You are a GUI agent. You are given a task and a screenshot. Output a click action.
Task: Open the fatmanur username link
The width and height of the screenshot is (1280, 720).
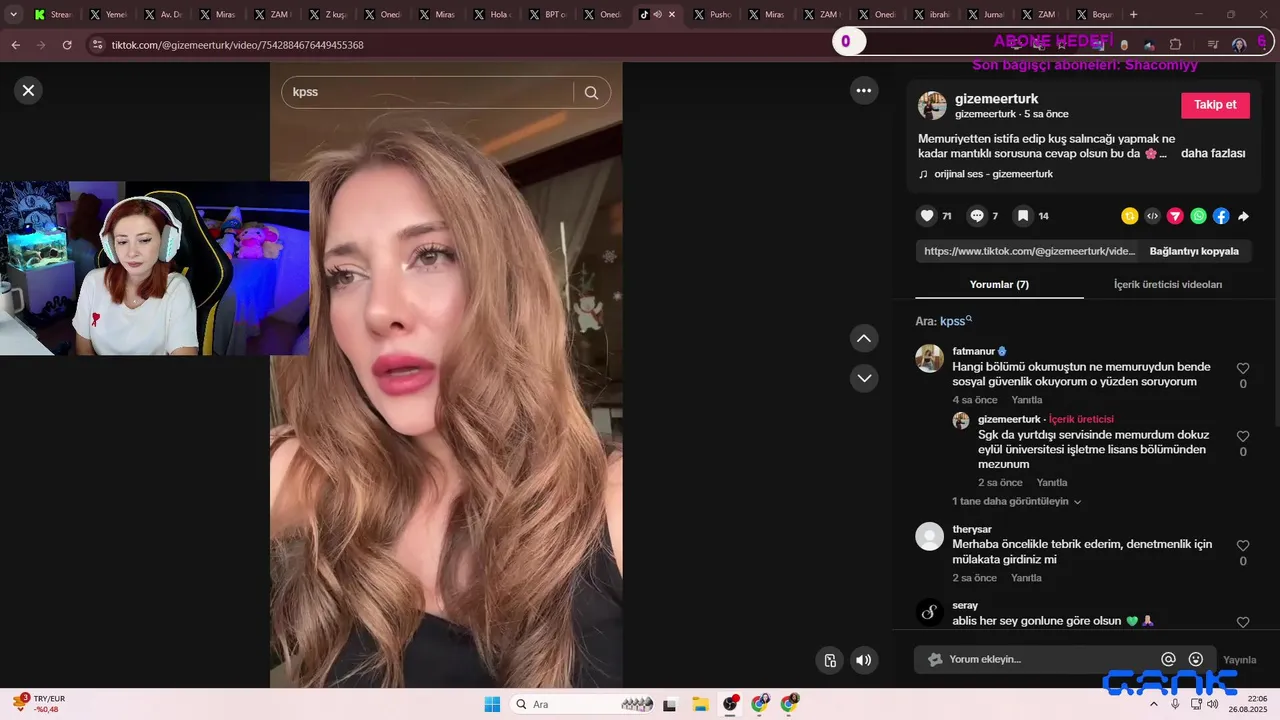[973, 351]
